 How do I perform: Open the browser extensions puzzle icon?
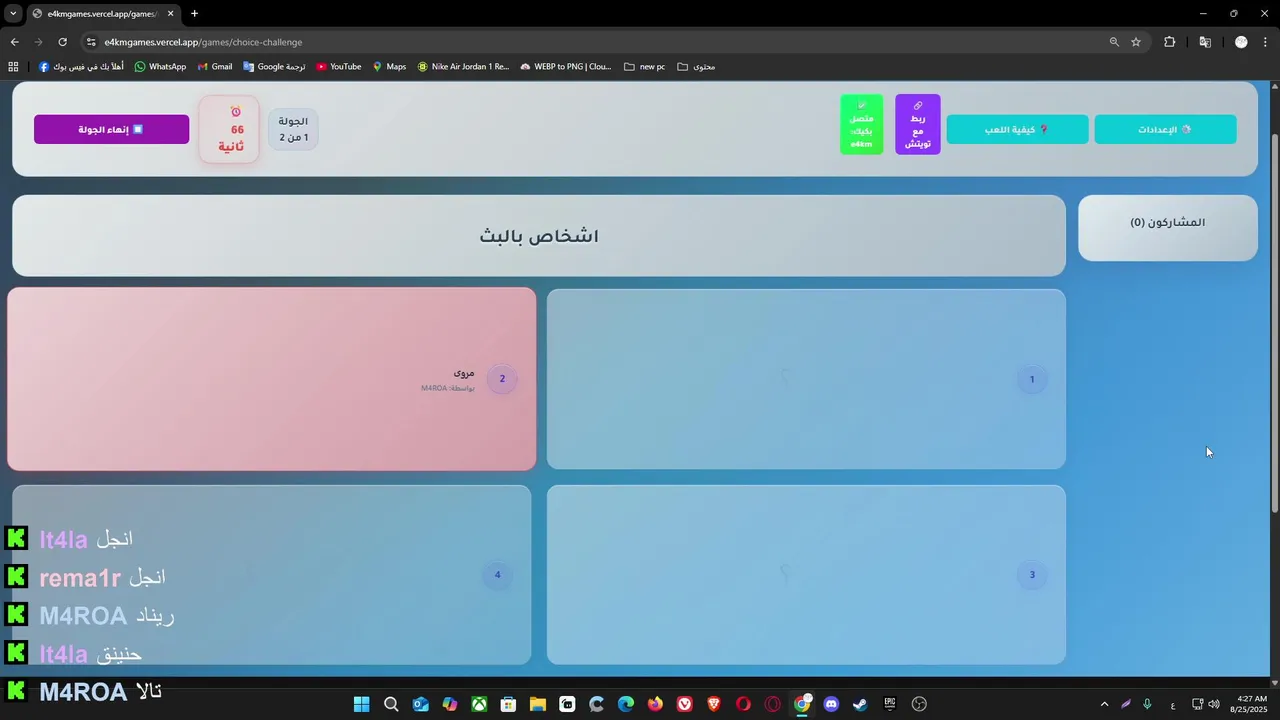pyautogui.click(x=1169, y=42)
